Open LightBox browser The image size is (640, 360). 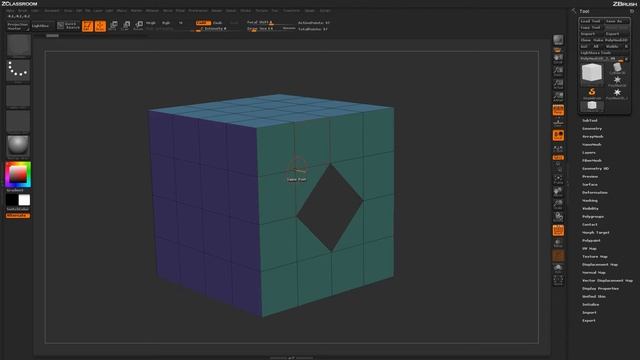(42, 26)
